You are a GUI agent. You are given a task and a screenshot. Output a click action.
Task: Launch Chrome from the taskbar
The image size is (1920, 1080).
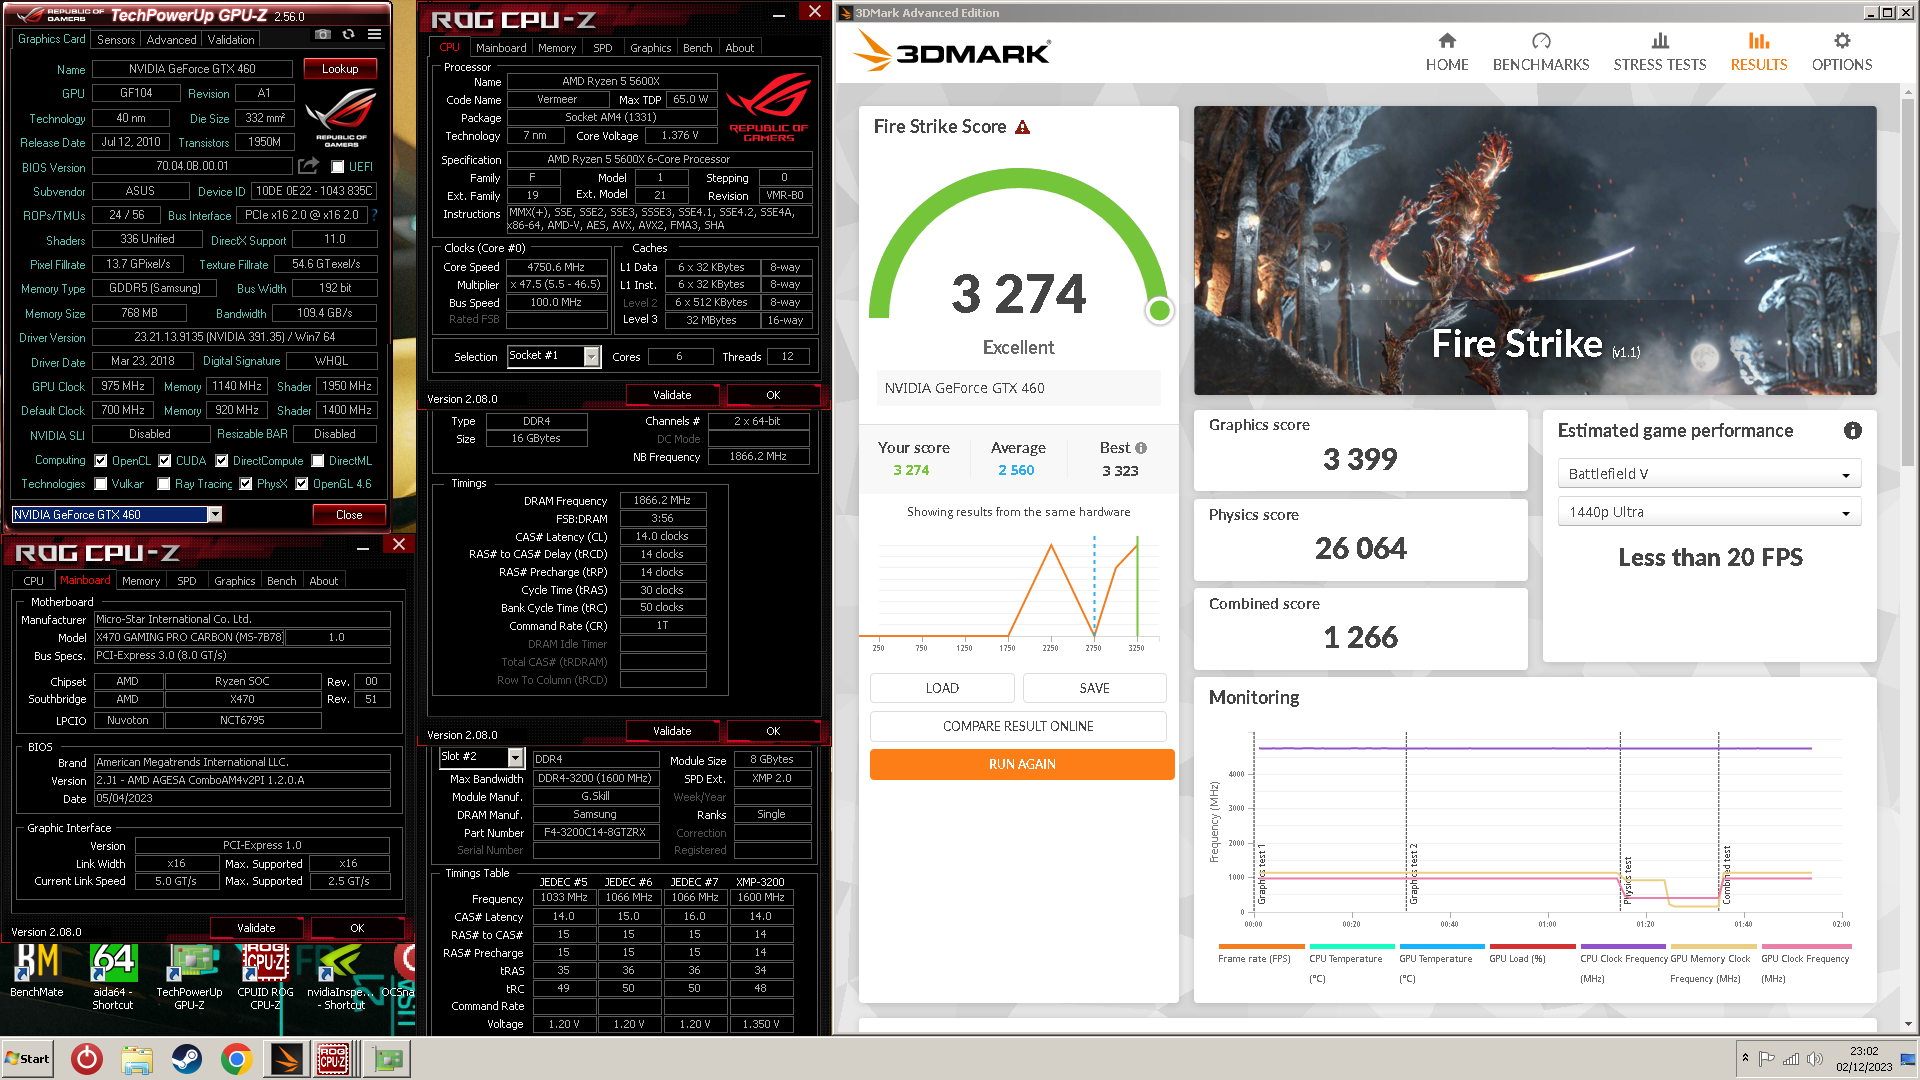tap(236, 1059)
